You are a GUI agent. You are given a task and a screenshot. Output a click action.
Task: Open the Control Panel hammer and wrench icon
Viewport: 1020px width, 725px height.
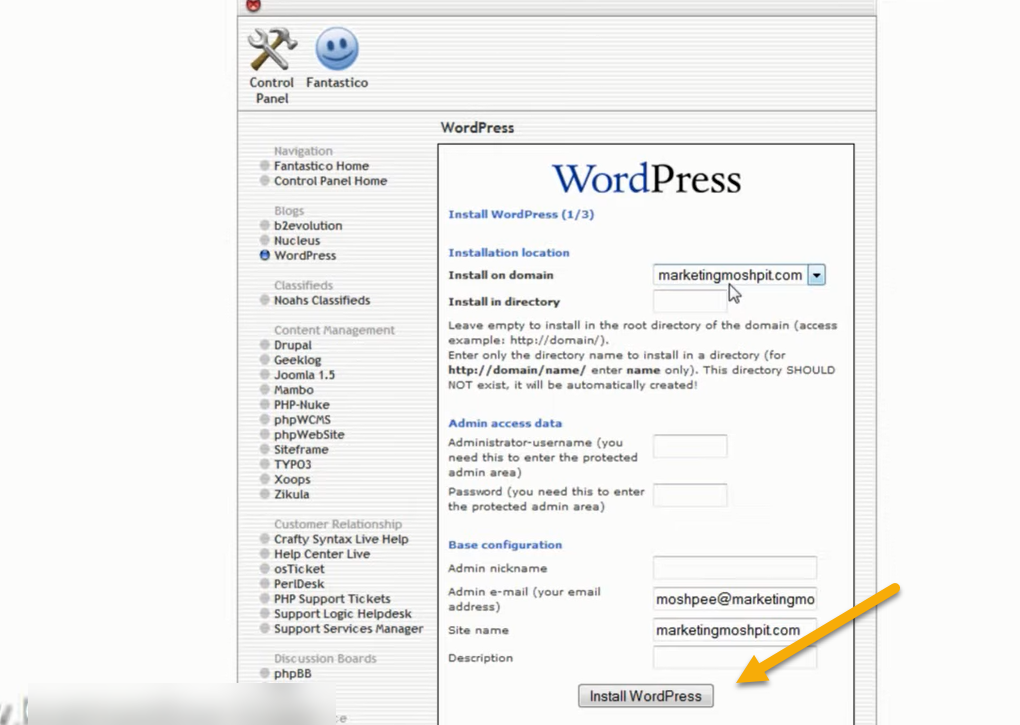pos(272,49)
